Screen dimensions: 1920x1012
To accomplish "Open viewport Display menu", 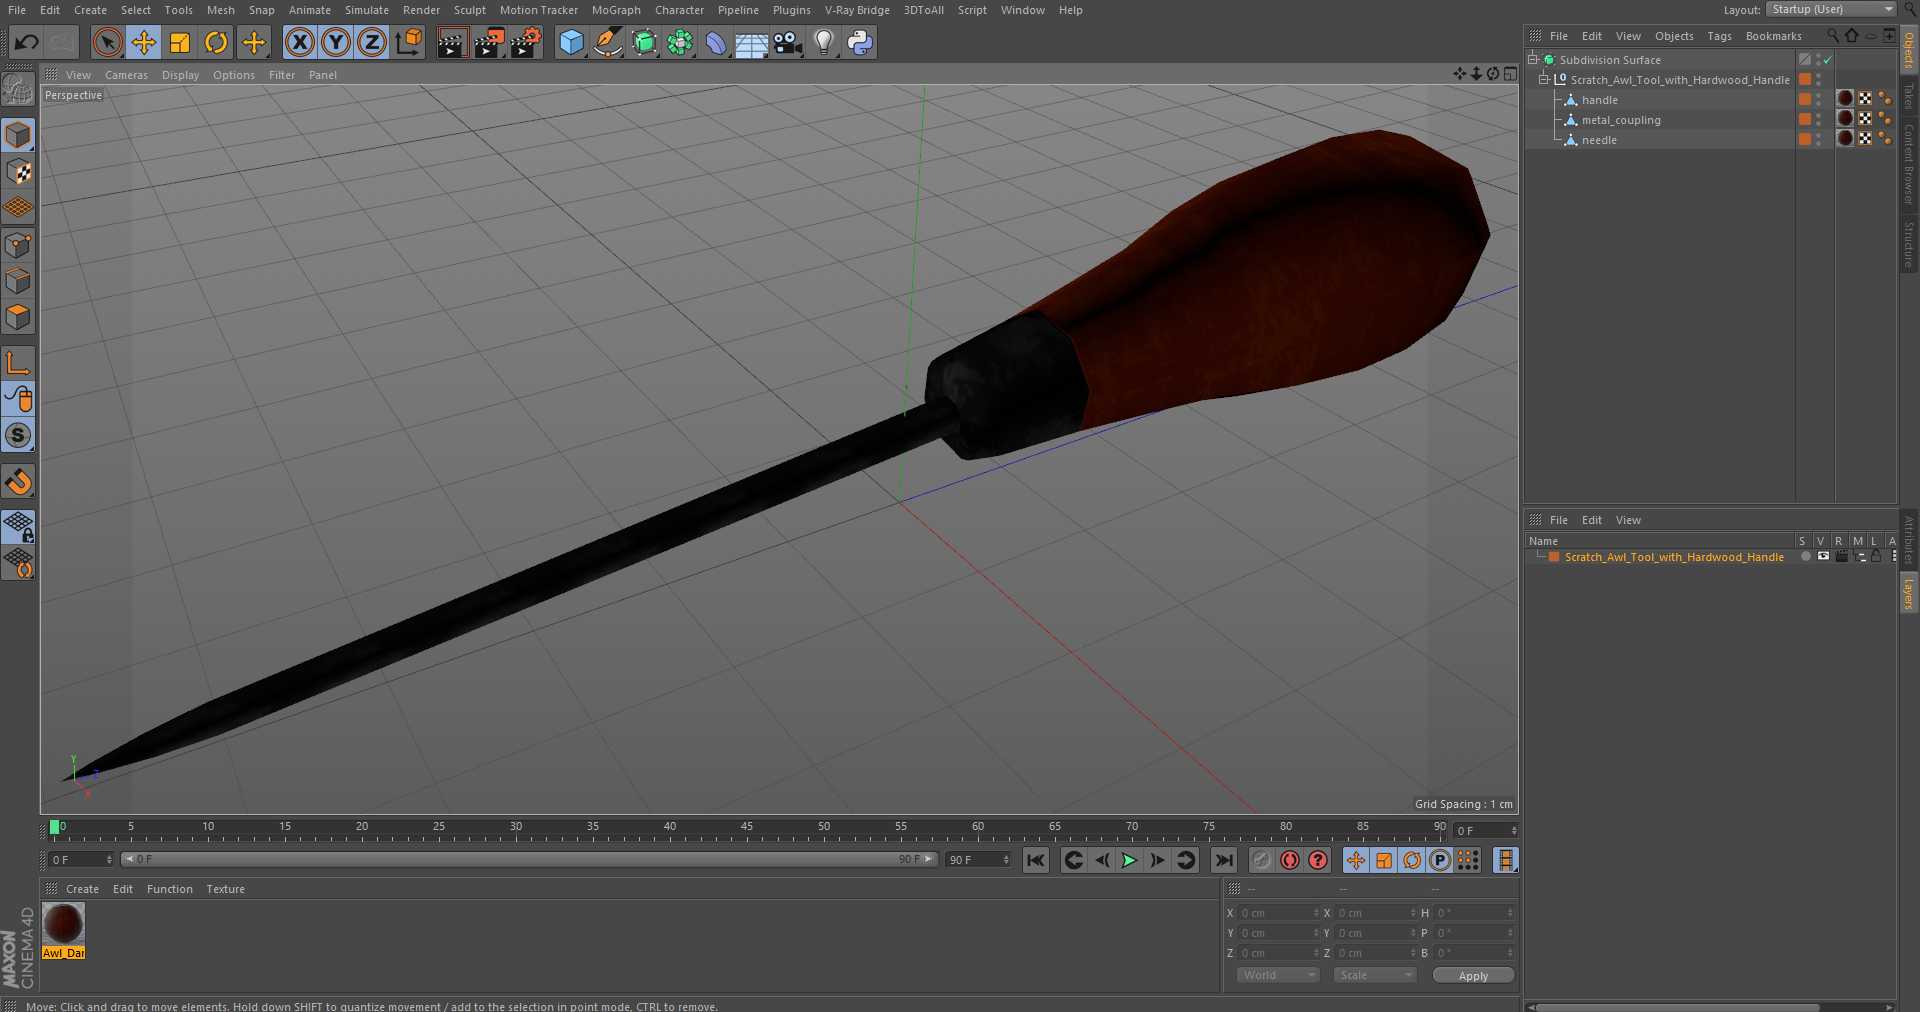I will click(x=180, y=75).
